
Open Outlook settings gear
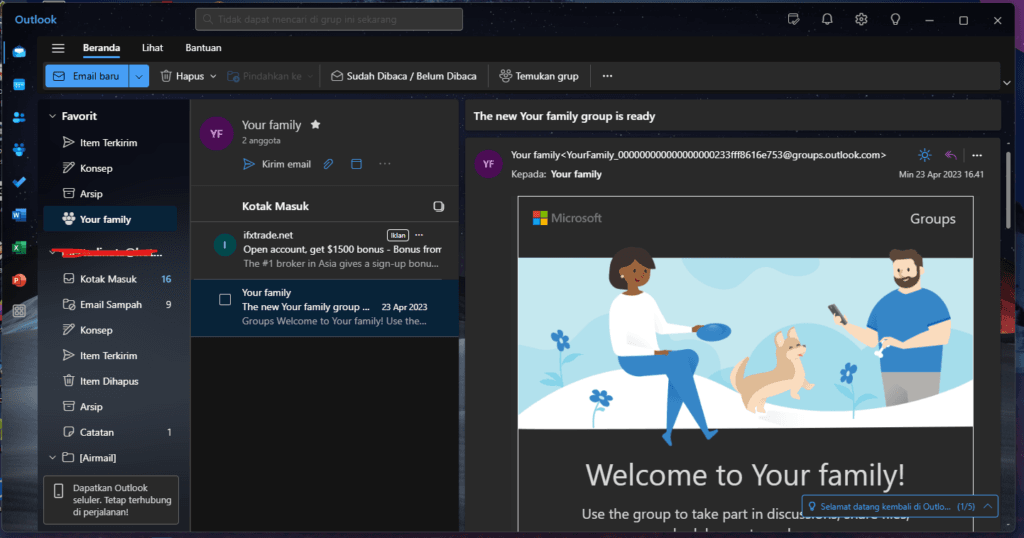click(x=861, y=20)
